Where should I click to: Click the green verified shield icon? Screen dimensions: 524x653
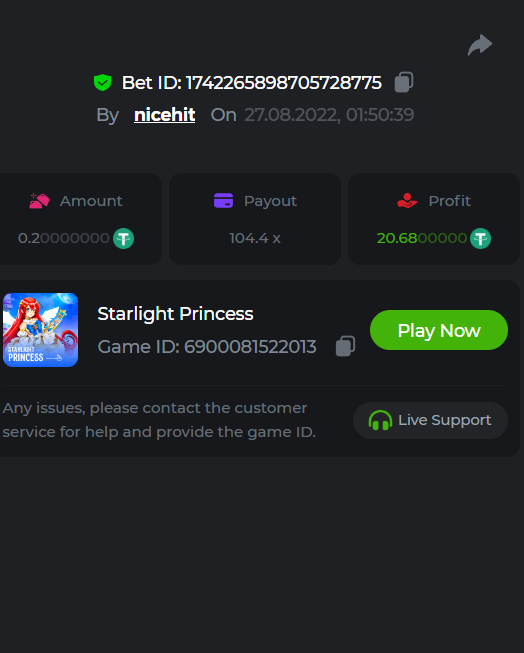102,82
